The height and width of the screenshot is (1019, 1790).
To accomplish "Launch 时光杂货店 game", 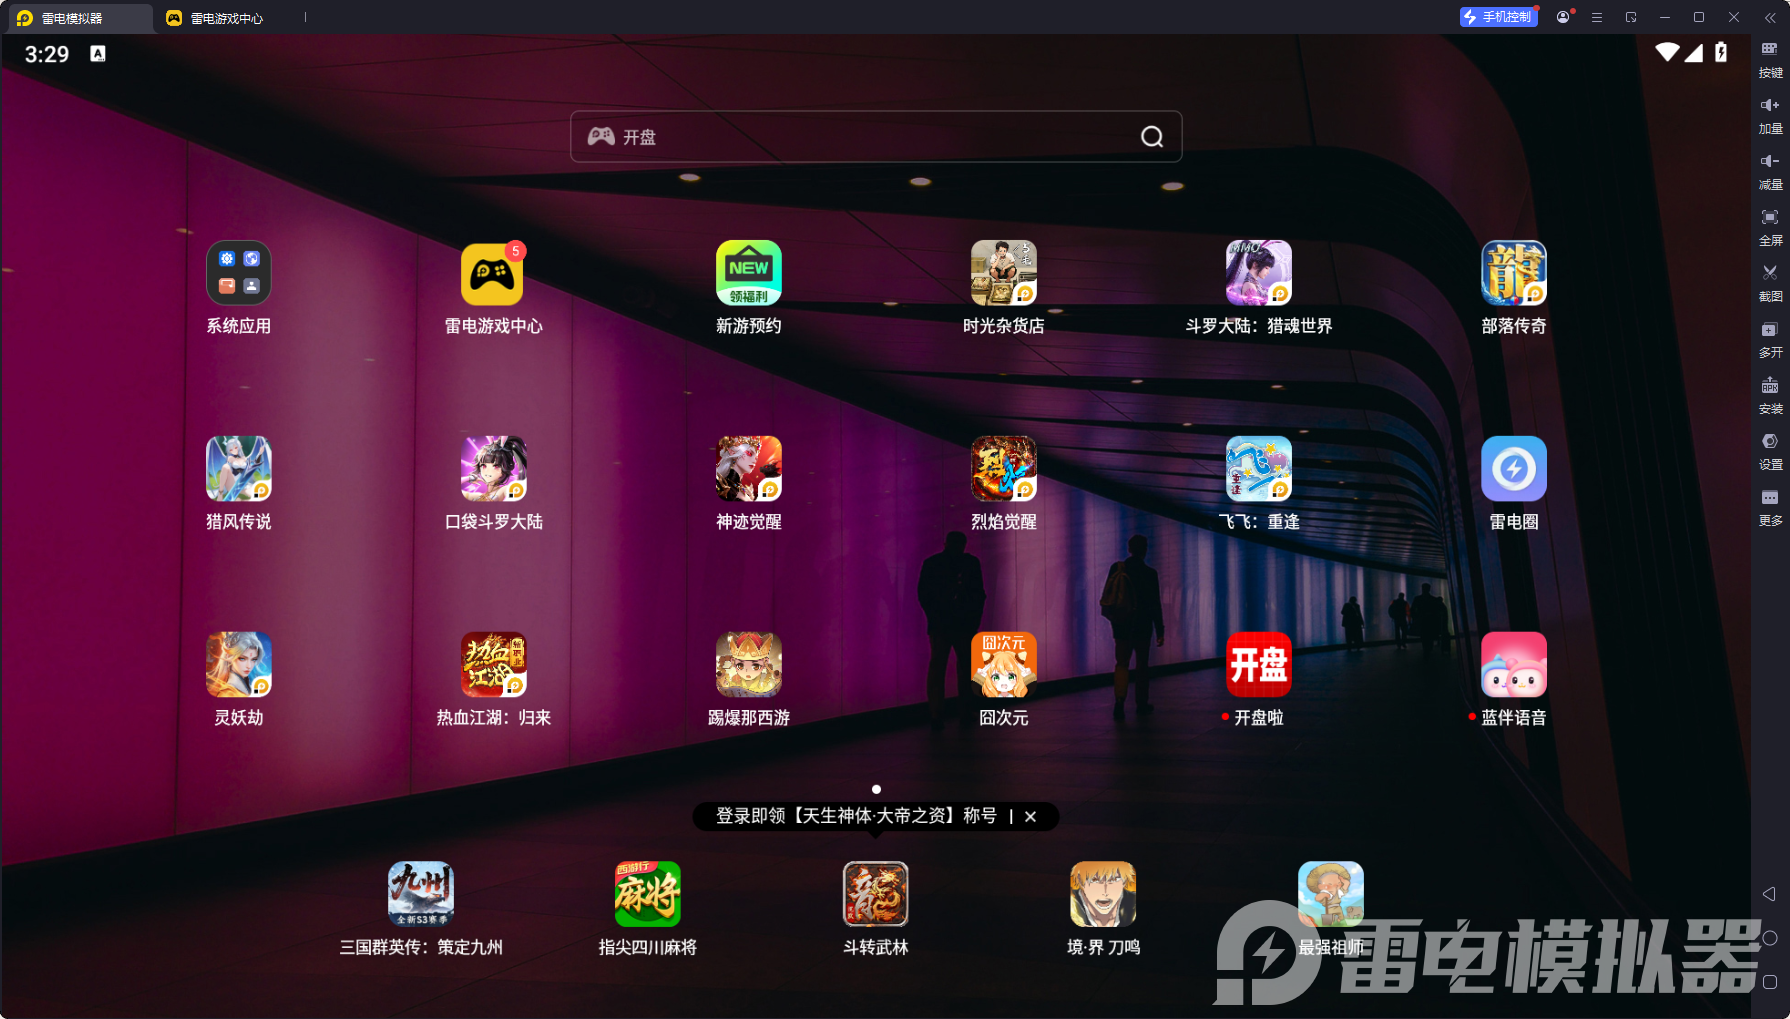I will (x=1003, y=273).
